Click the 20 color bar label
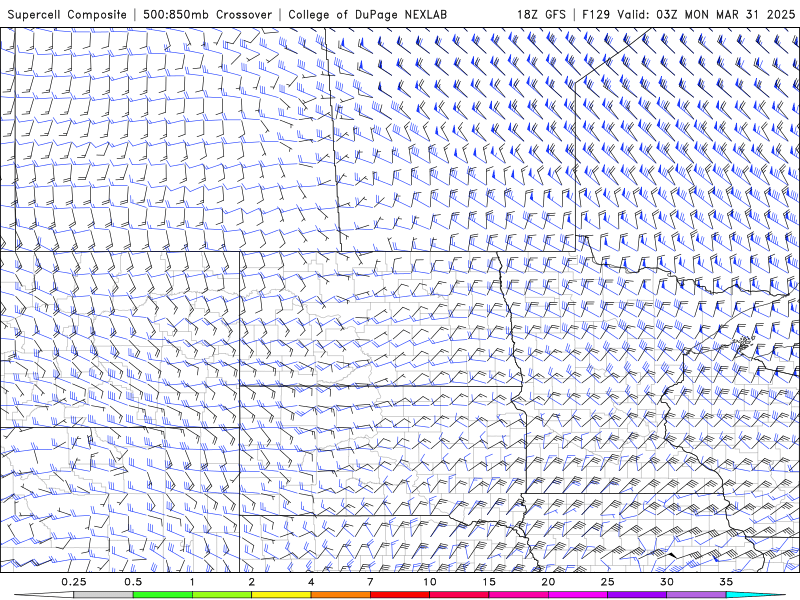The image size is (800, 600). [x=548, y=582]
